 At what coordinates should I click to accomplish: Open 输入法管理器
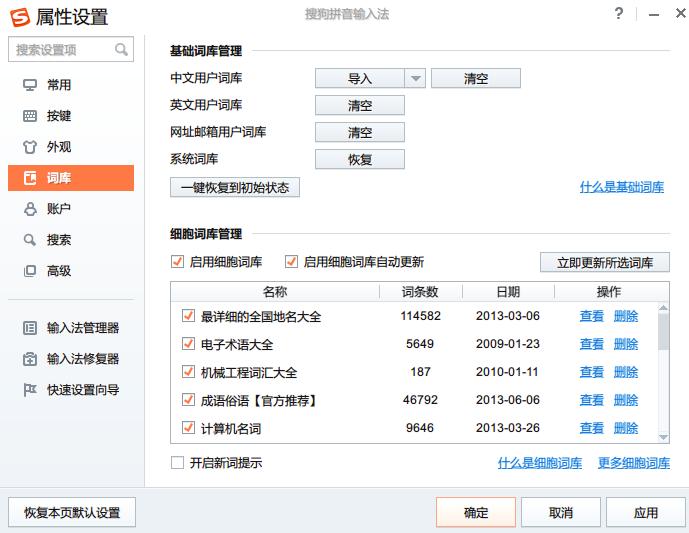point(71,328)
